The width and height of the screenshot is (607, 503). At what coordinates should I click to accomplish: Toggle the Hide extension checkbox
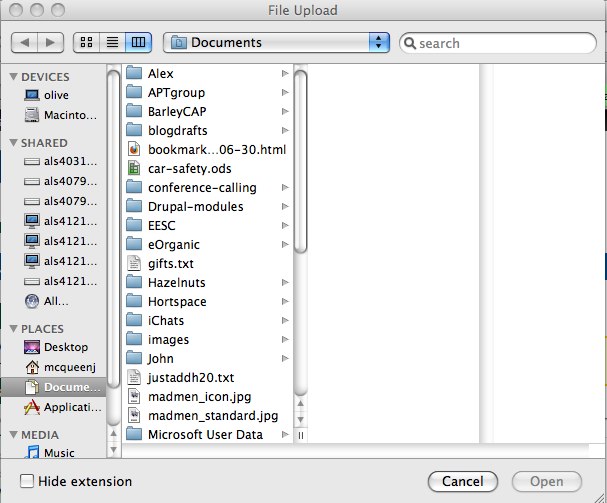pyautogui.click(x=27, y=481)
